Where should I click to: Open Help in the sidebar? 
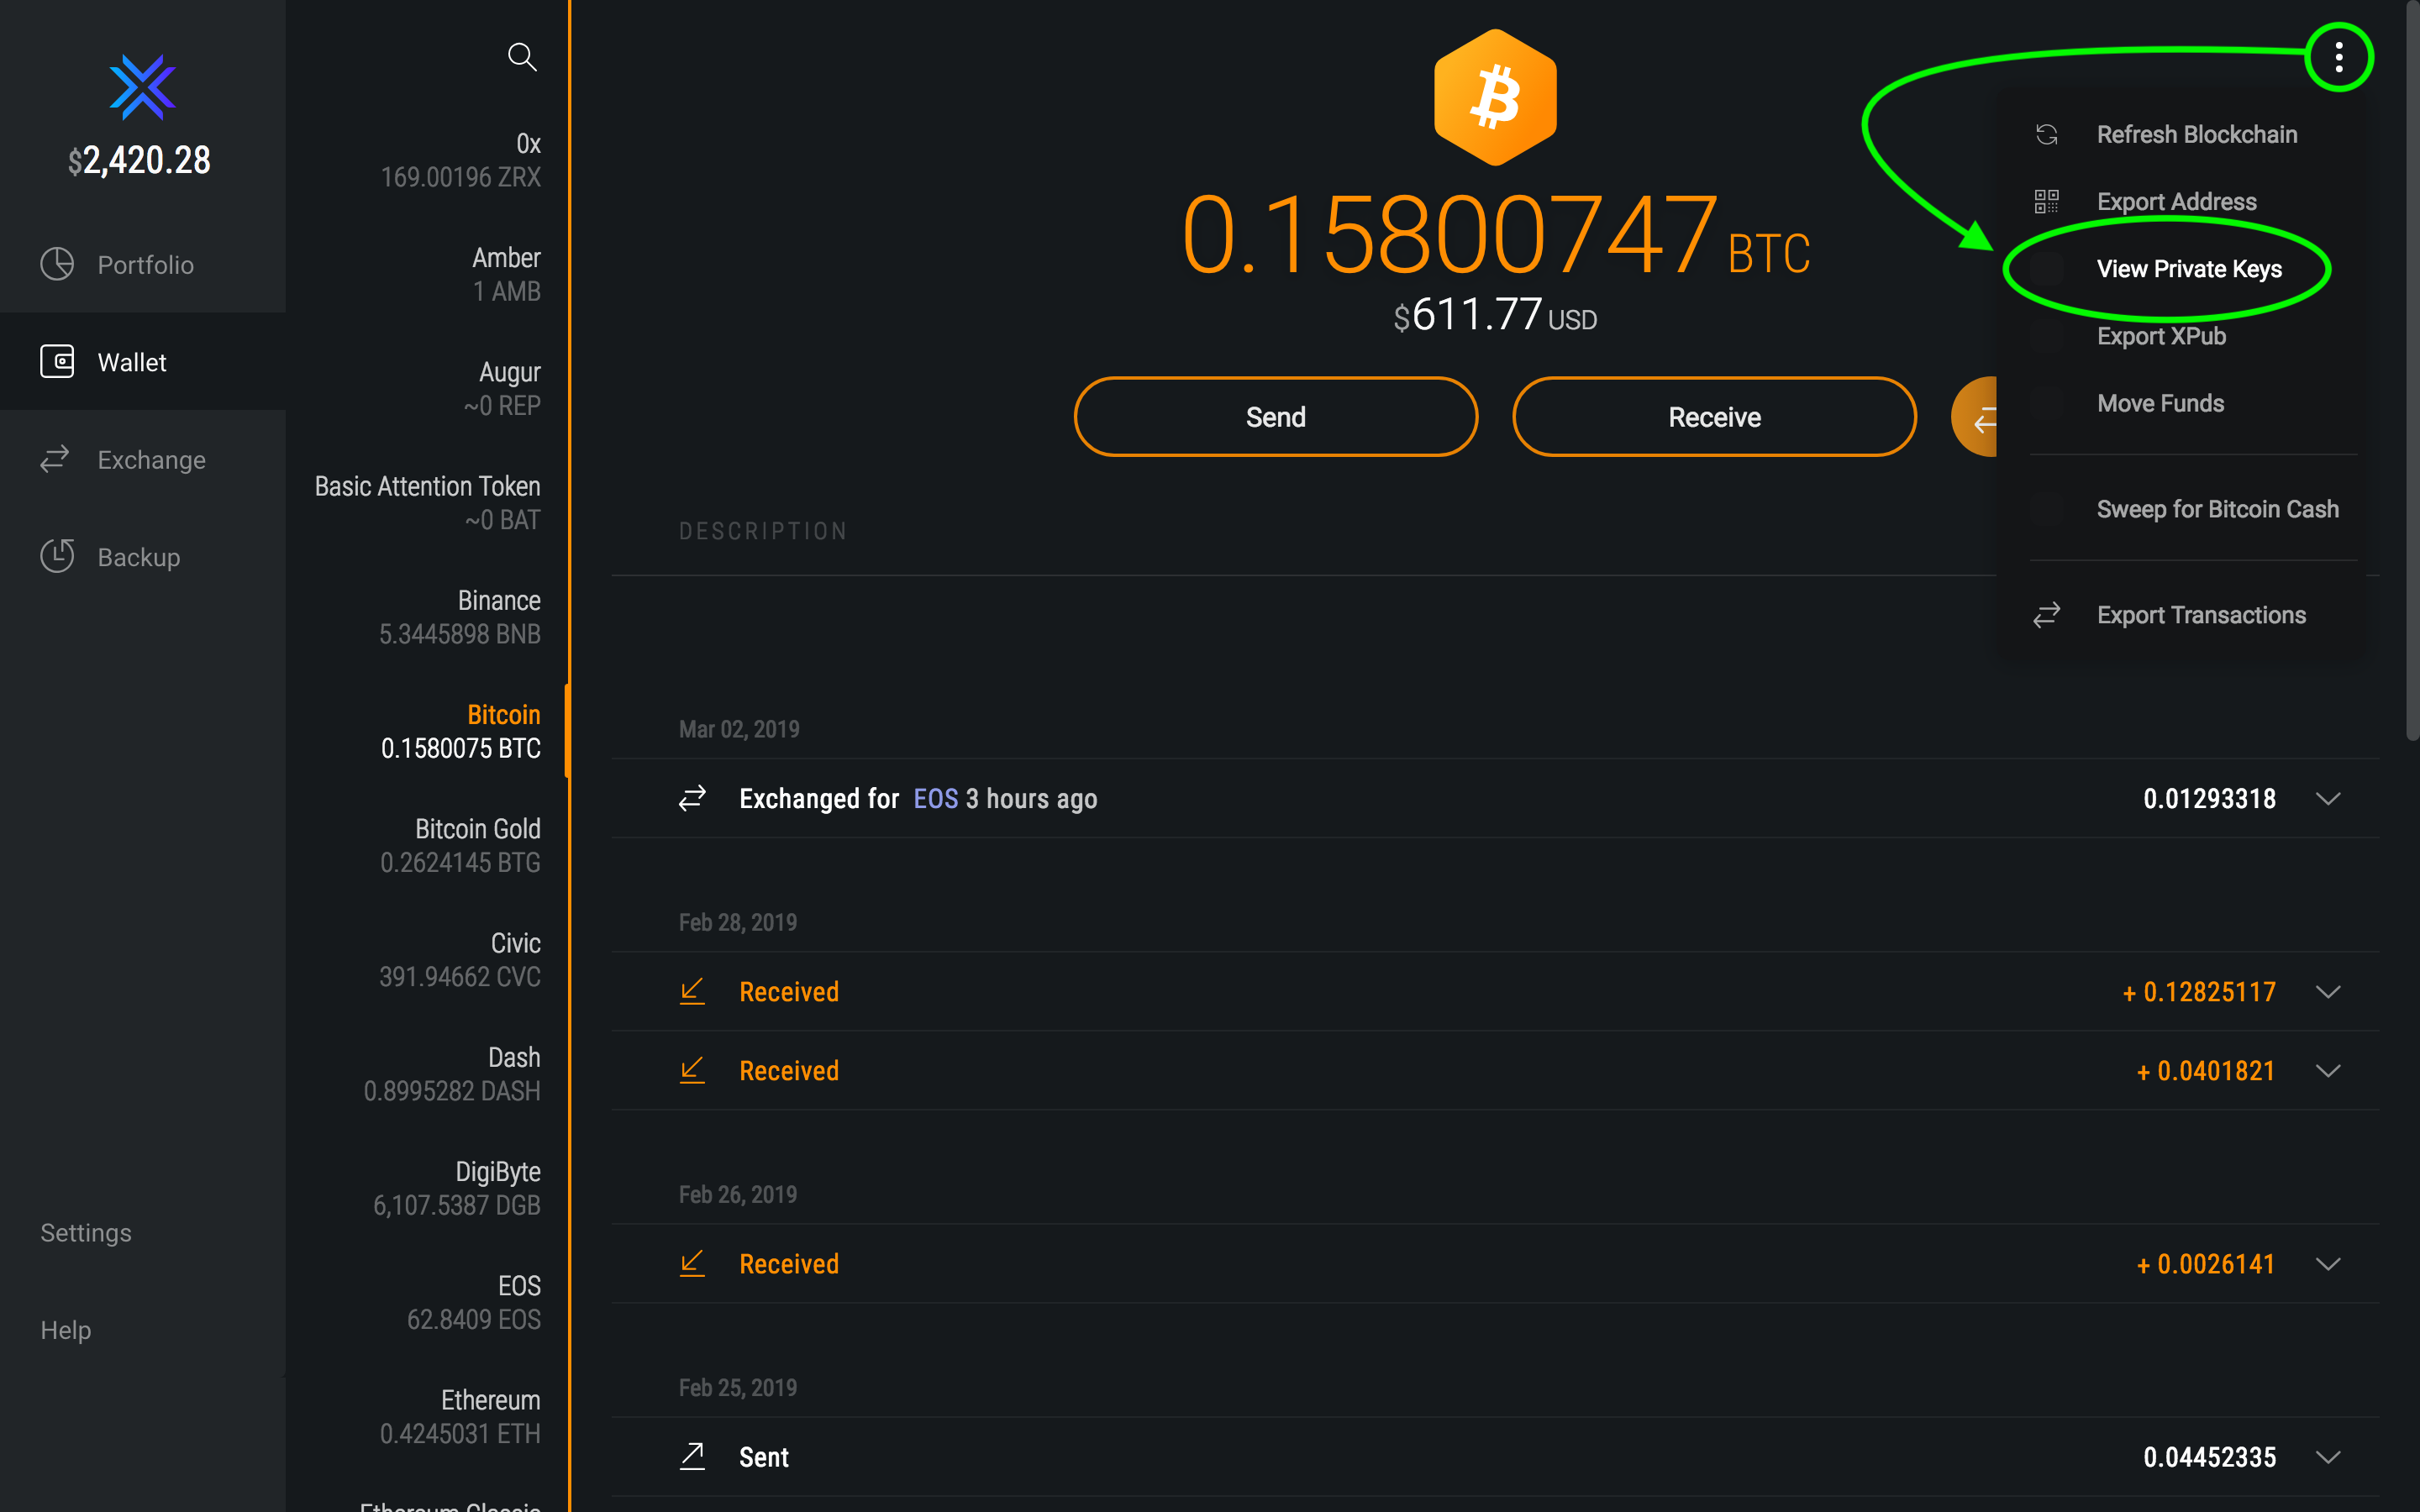(66, 1329)
